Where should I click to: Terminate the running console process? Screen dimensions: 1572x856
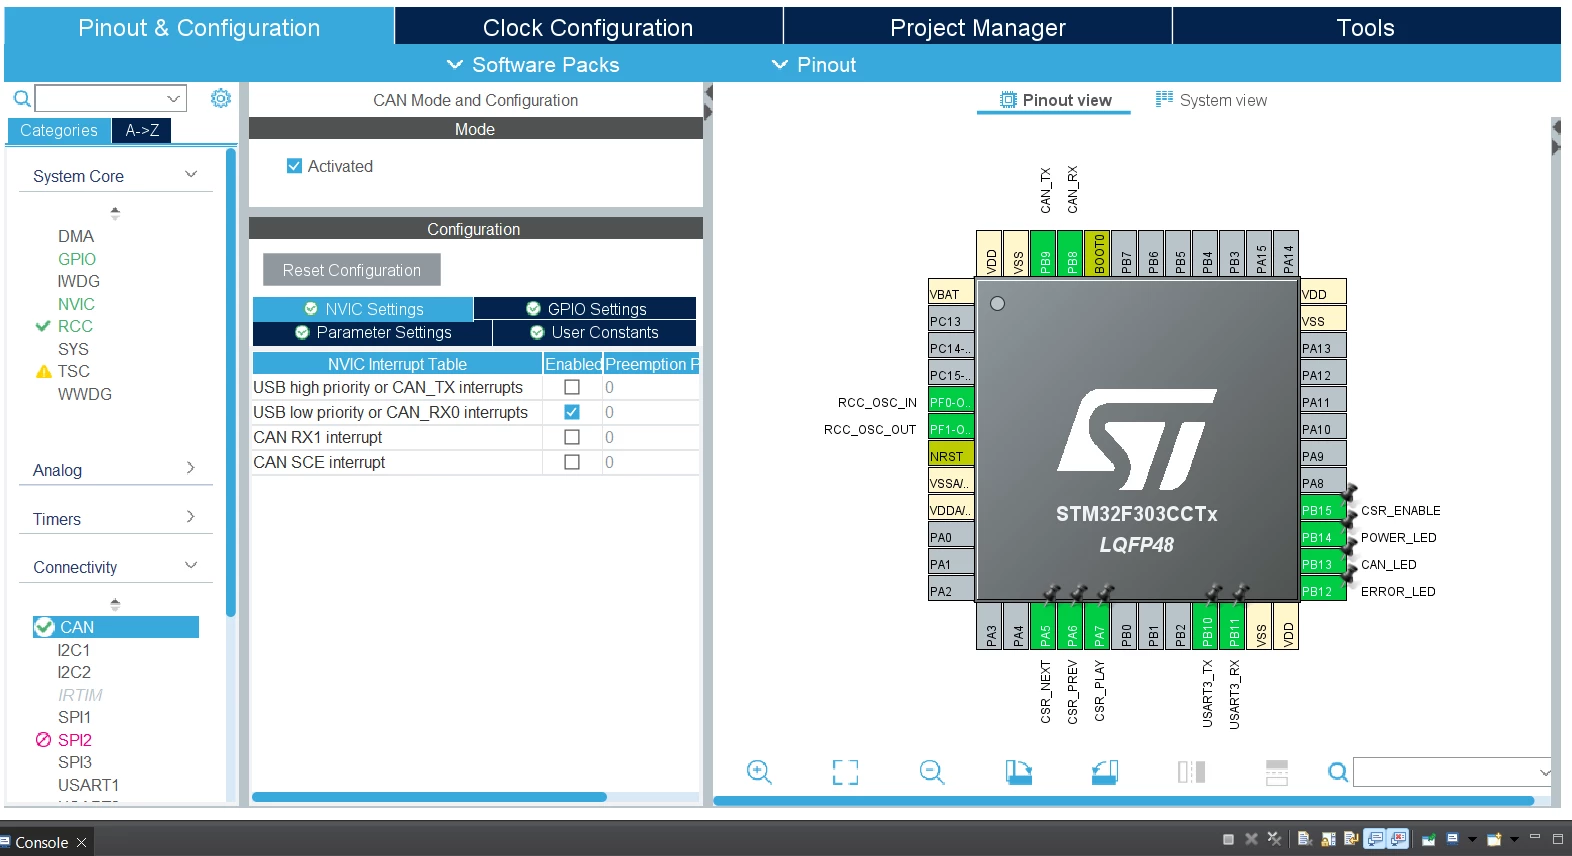(x=1228, y=840)
